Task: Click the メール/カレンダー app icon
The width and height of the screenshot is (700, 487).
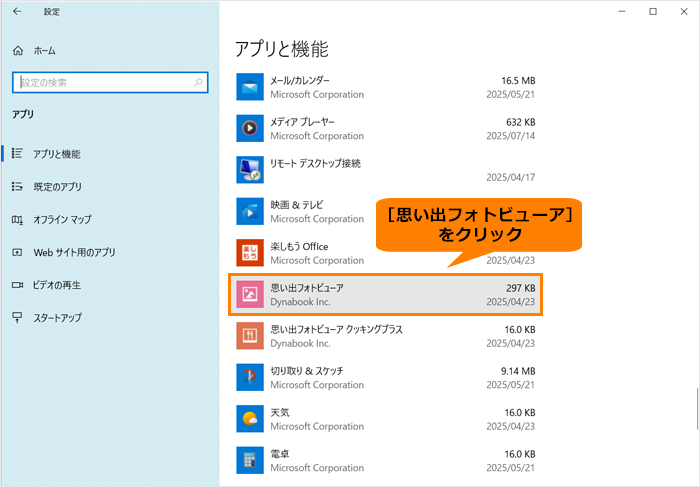Action: [250, 87]
